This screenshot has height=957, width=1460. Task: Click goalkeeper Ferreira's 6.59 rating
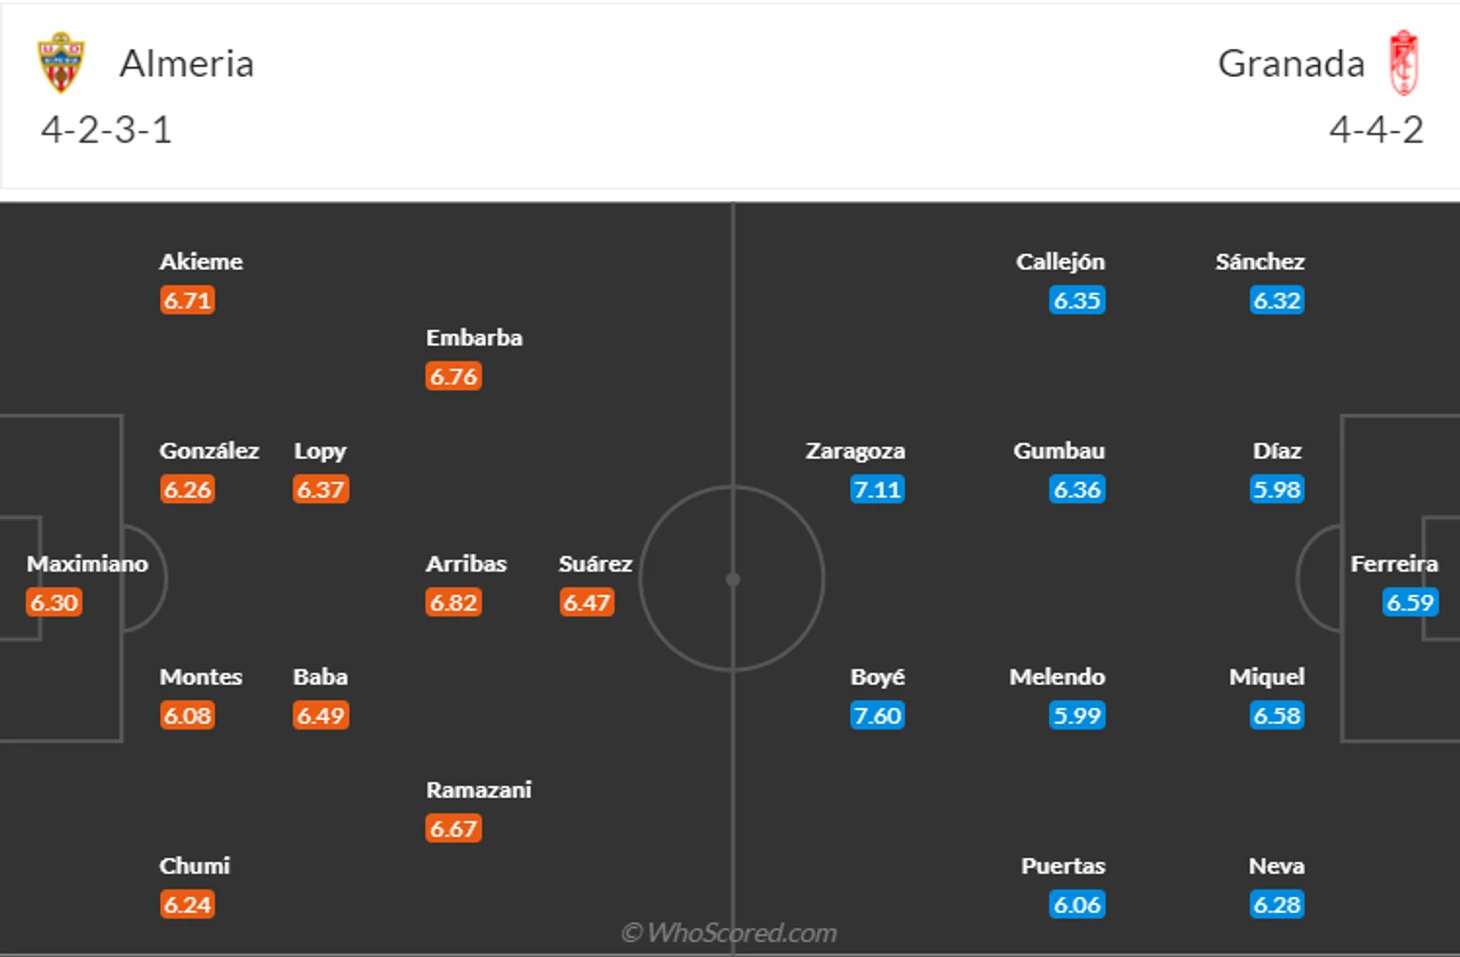(1410, 602)
